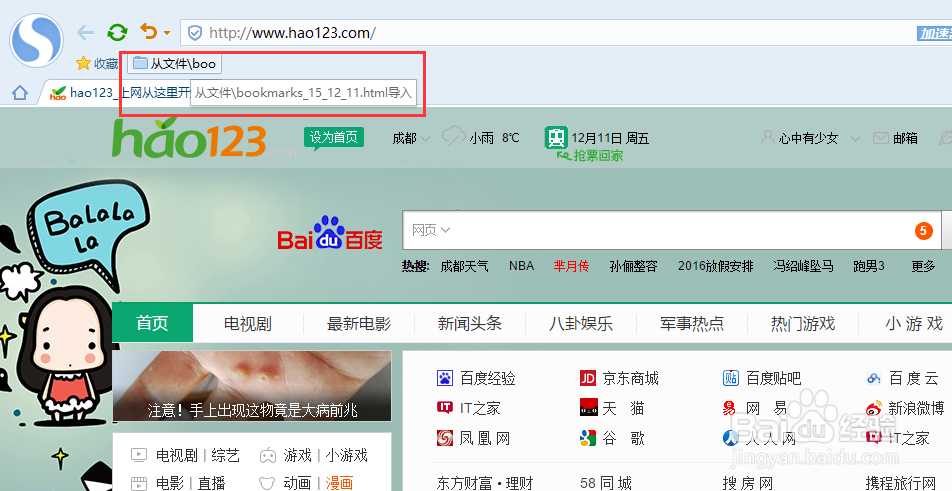The width and height of the screenshot is (952, 491).
Task: Select the 新闻头条 navigation tab
Action: pos(470,323)
